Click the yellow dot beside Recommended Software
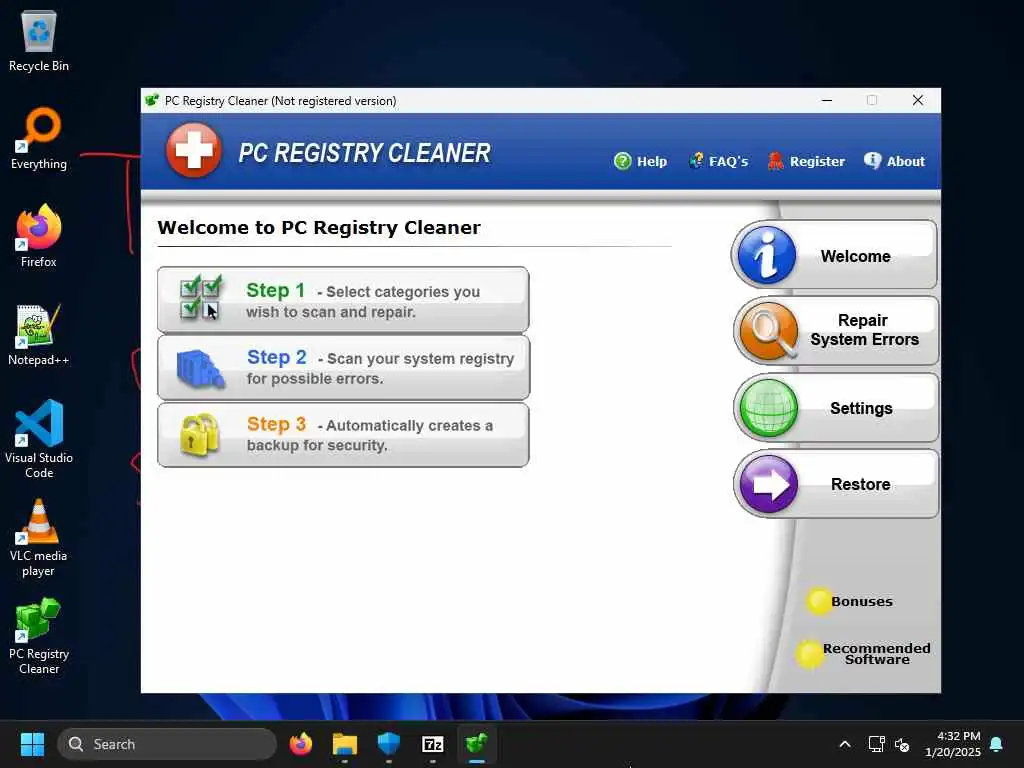This screenshot has height=768, width=1024. point(809,654)
